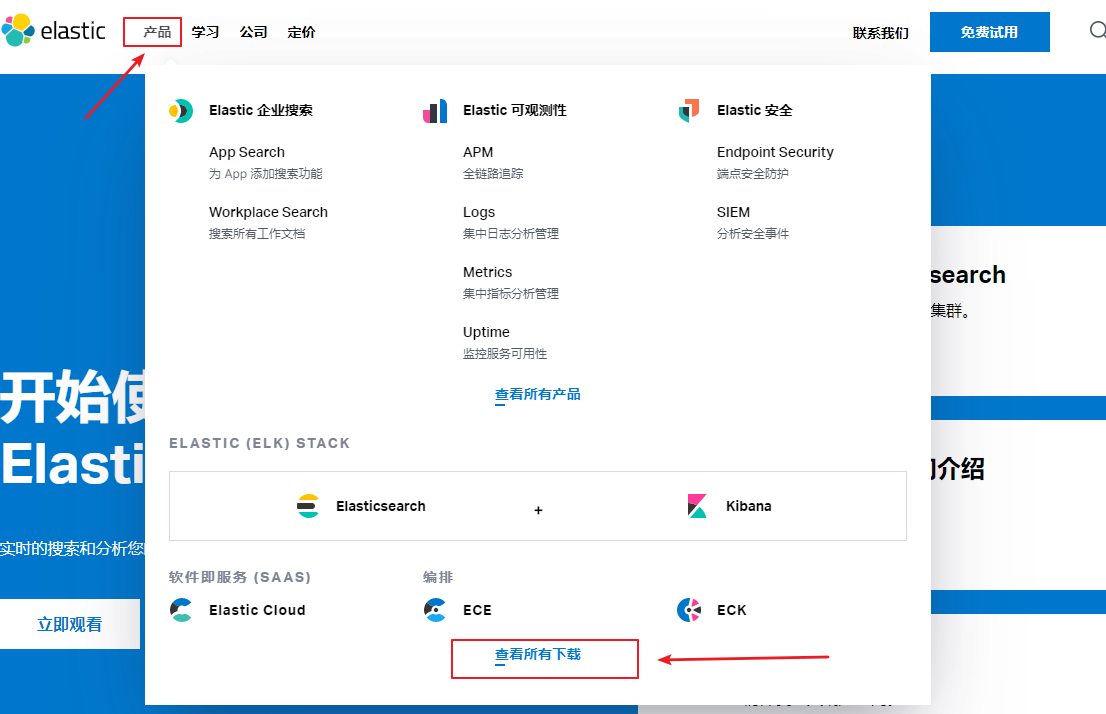Click the Elastic 安全 shield icon
Viewport: 1106px width, 714px height.
pyautogui.click(x=689, y=111)
